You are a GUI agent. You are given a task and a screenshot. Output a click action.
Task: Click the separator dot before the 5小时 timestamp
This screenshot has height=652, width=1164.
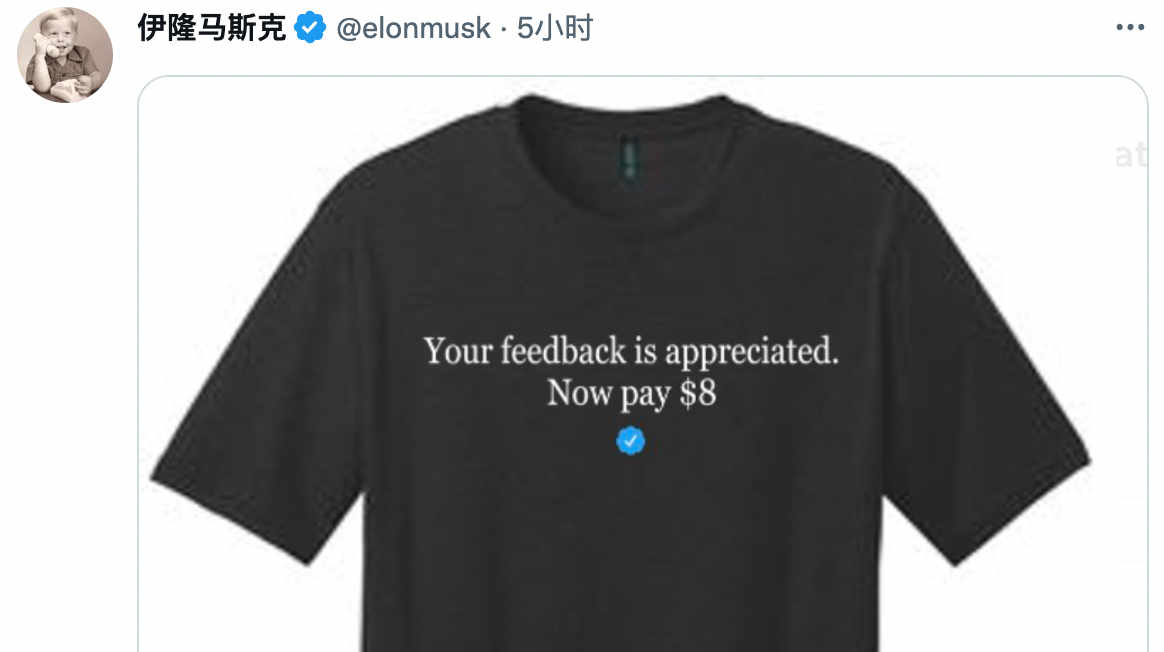click(503, 30)
